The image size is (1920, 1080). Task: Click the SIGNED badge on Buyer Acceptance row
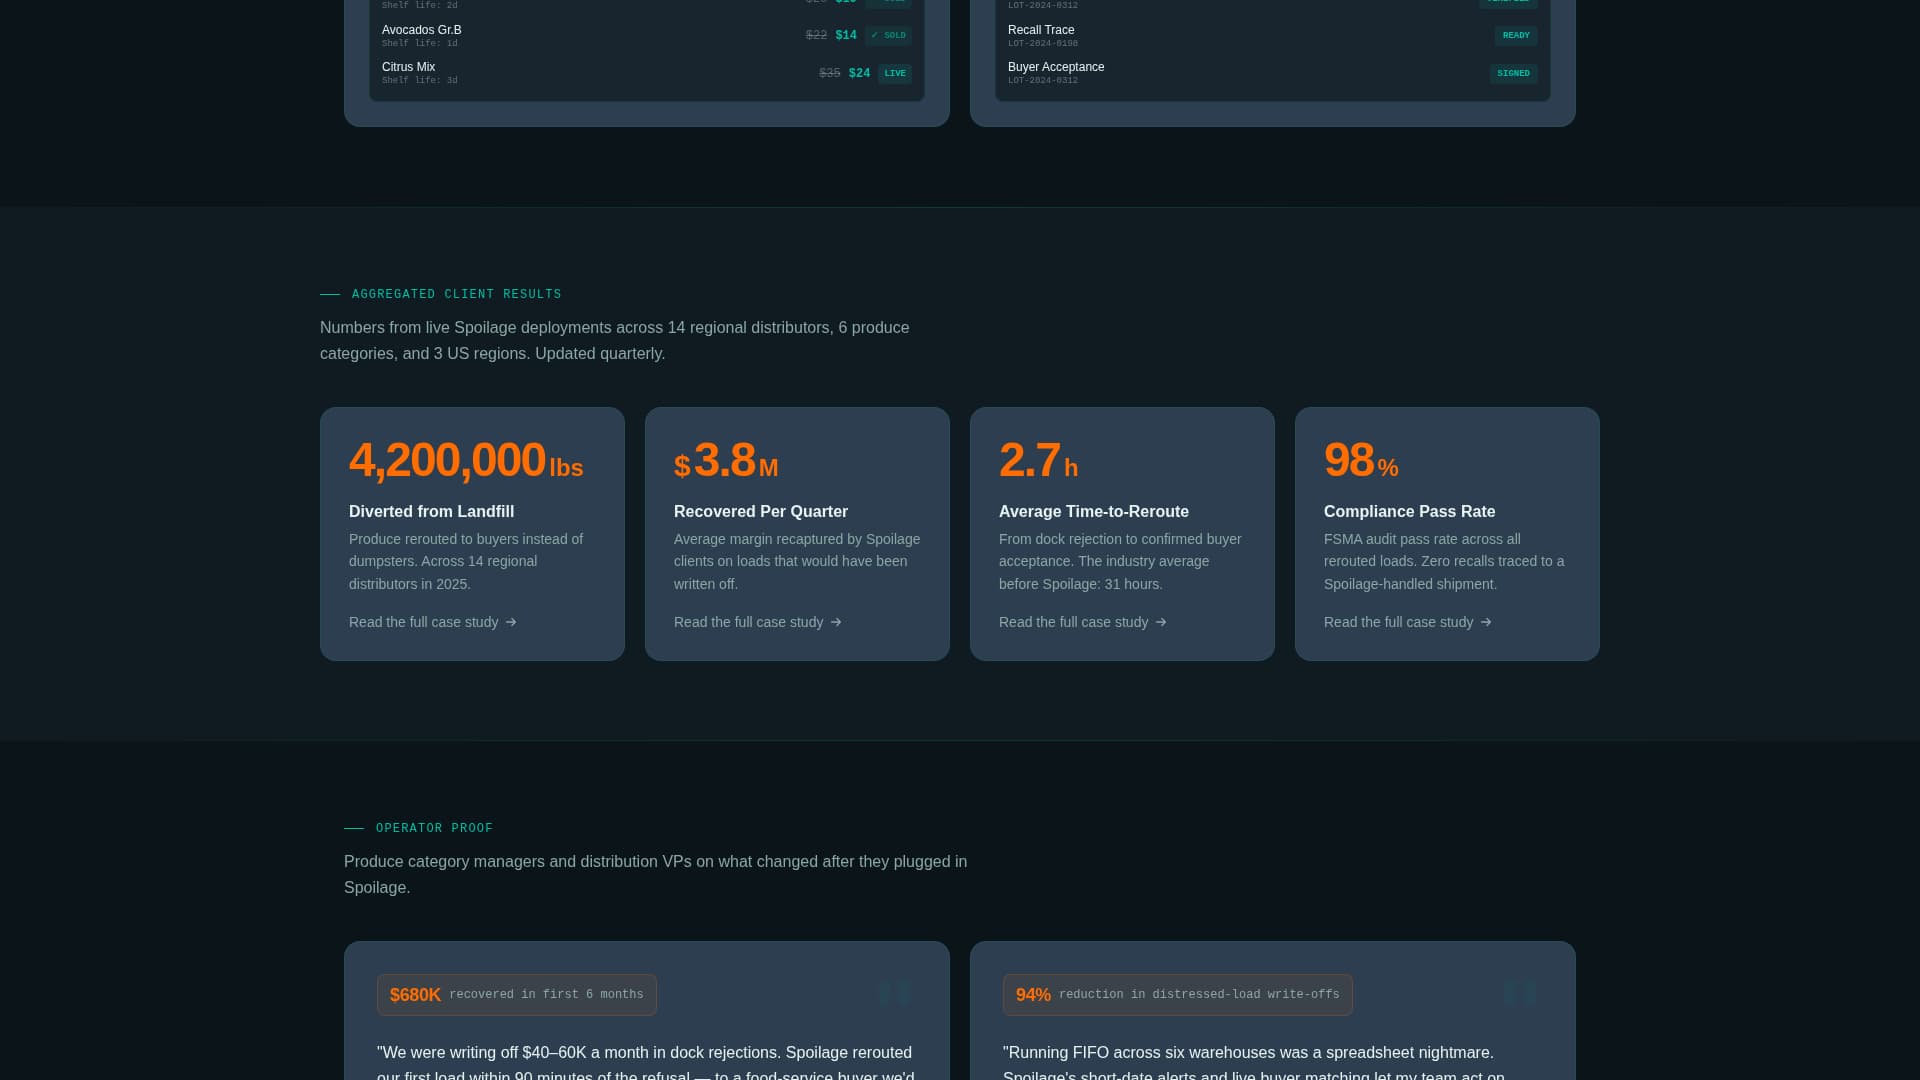pos(1514,73)
